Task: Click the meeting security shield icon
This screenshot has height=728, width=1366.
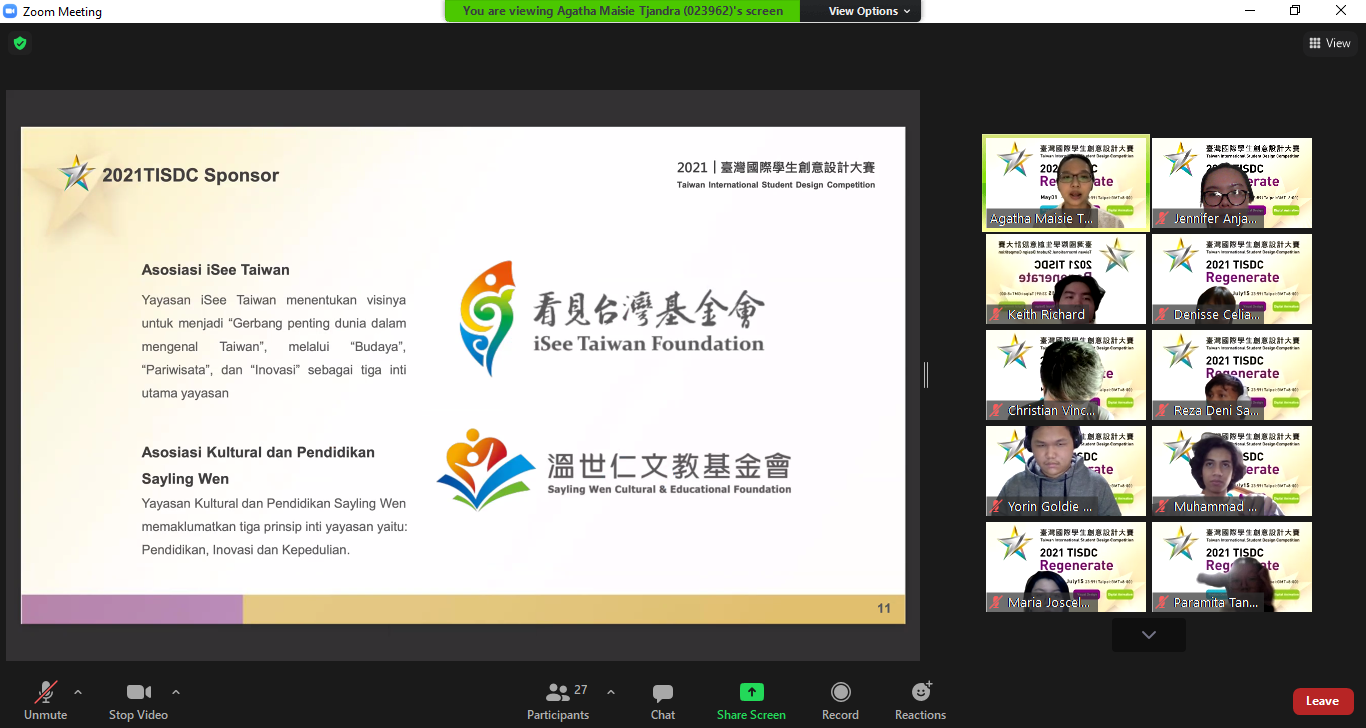Action: [x=20, y=43]
